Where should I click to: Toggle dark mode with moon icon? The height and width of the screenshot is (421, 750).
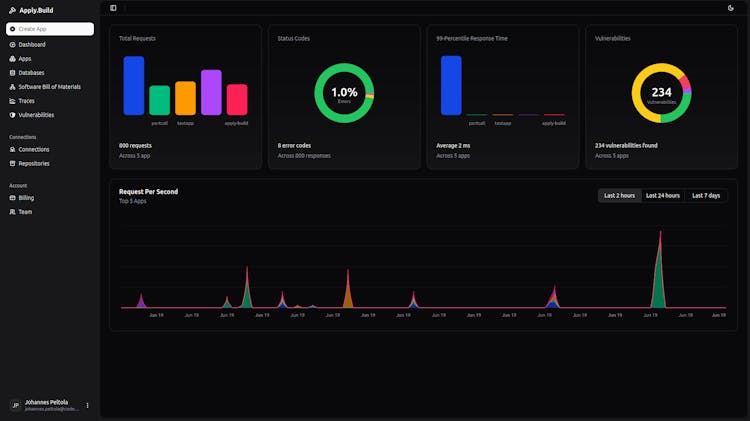731,8
